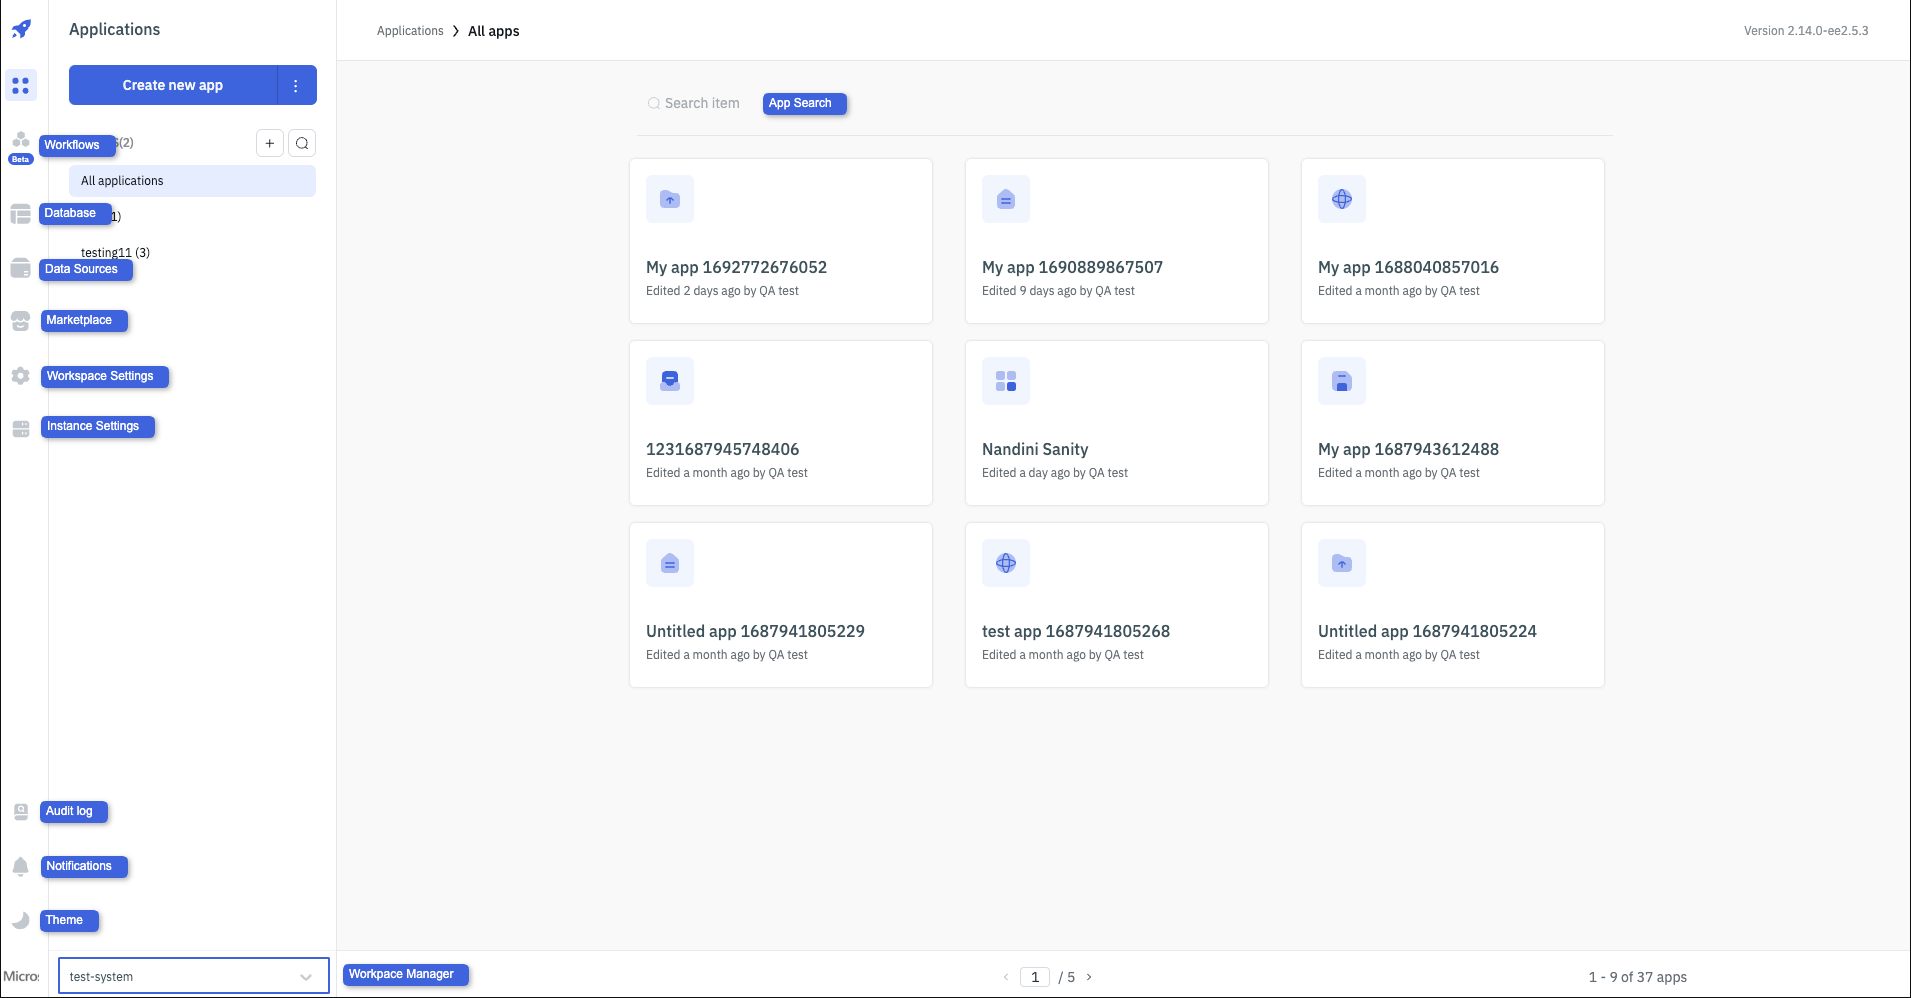Go to next page of apps
Viewport: 1911px width, 998px height.
coord(1089,977)
